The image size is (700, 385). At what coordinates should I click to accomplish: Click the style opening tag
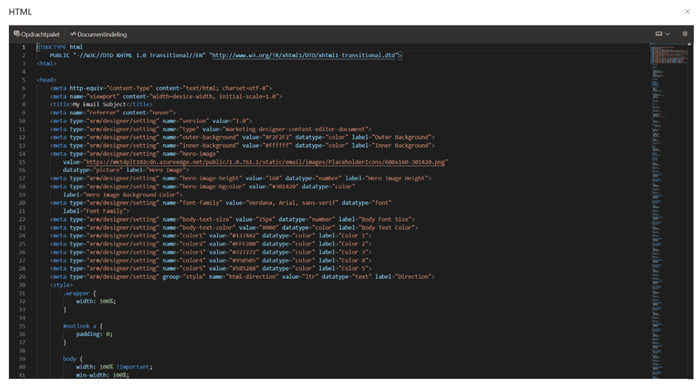[x=61, y=285]
